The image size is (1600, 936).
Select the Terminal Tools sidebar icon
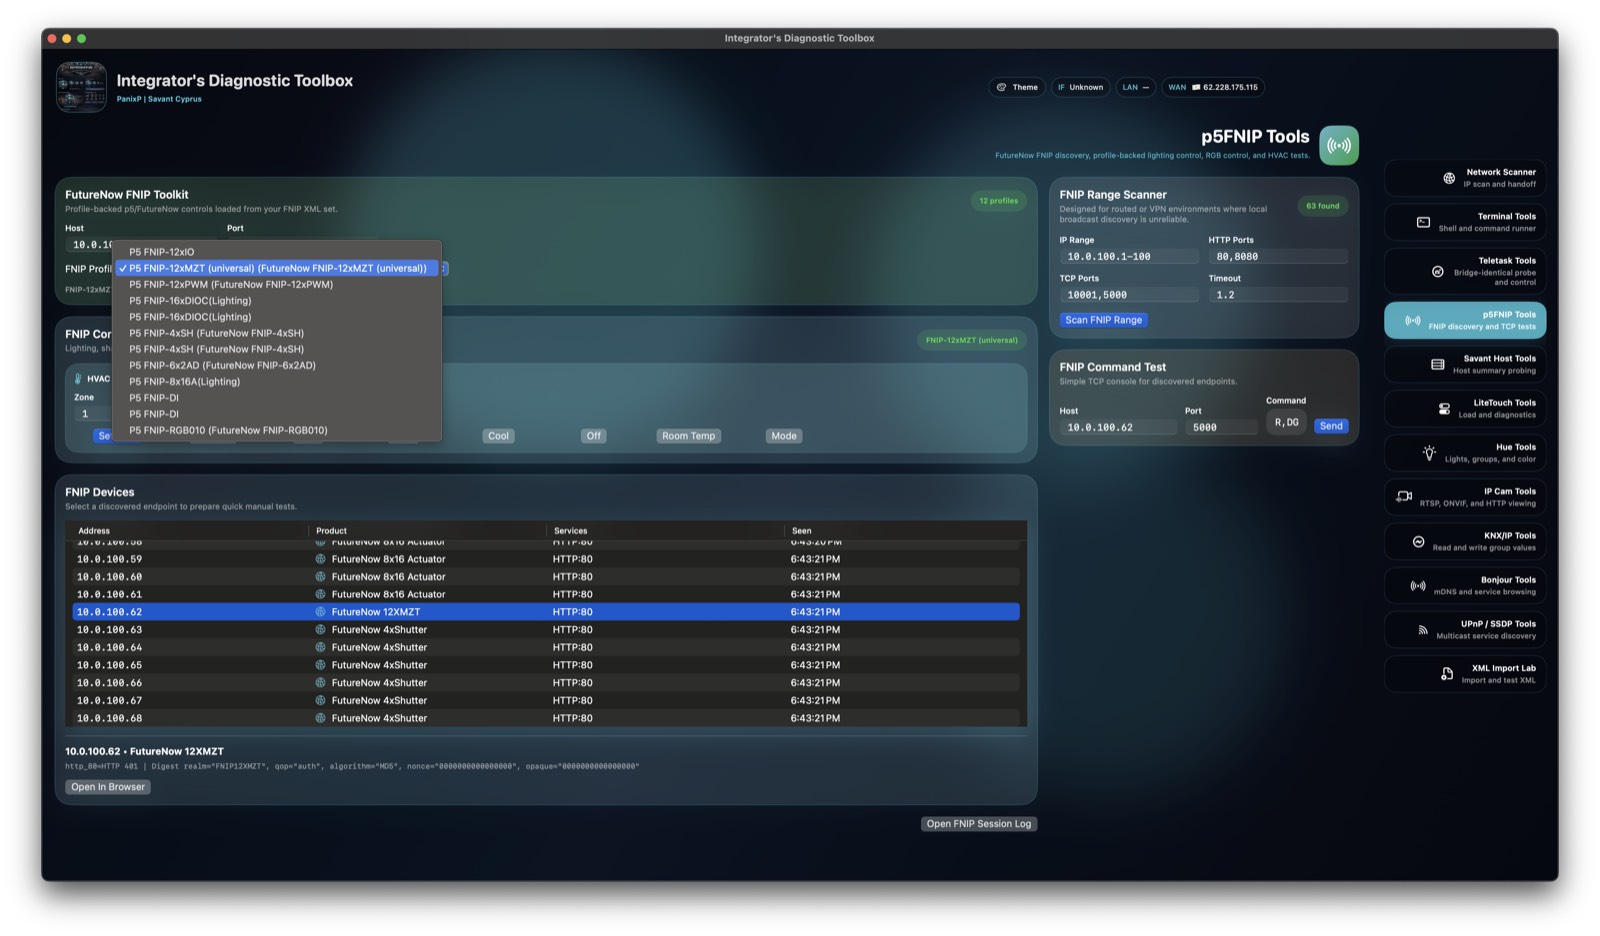coord(1464,221)
